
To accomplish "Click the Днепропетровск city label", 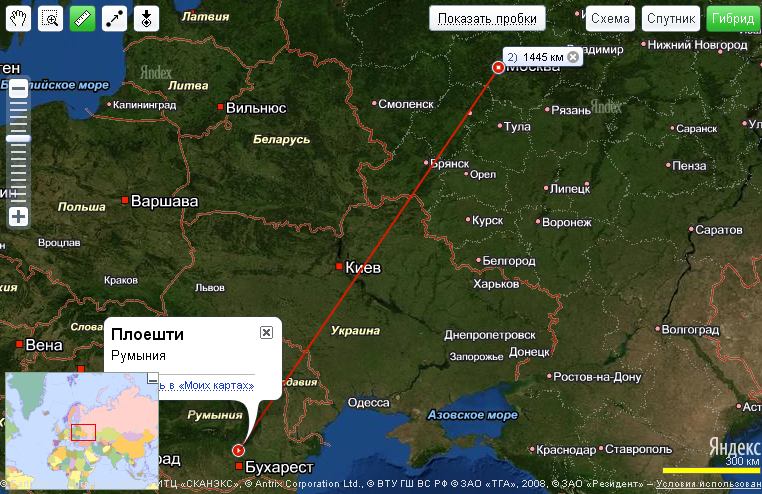I will coord(490,335).
